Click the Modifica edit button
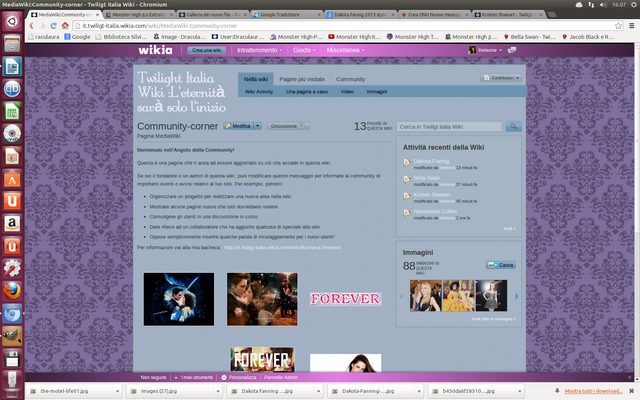 (238, 126)
